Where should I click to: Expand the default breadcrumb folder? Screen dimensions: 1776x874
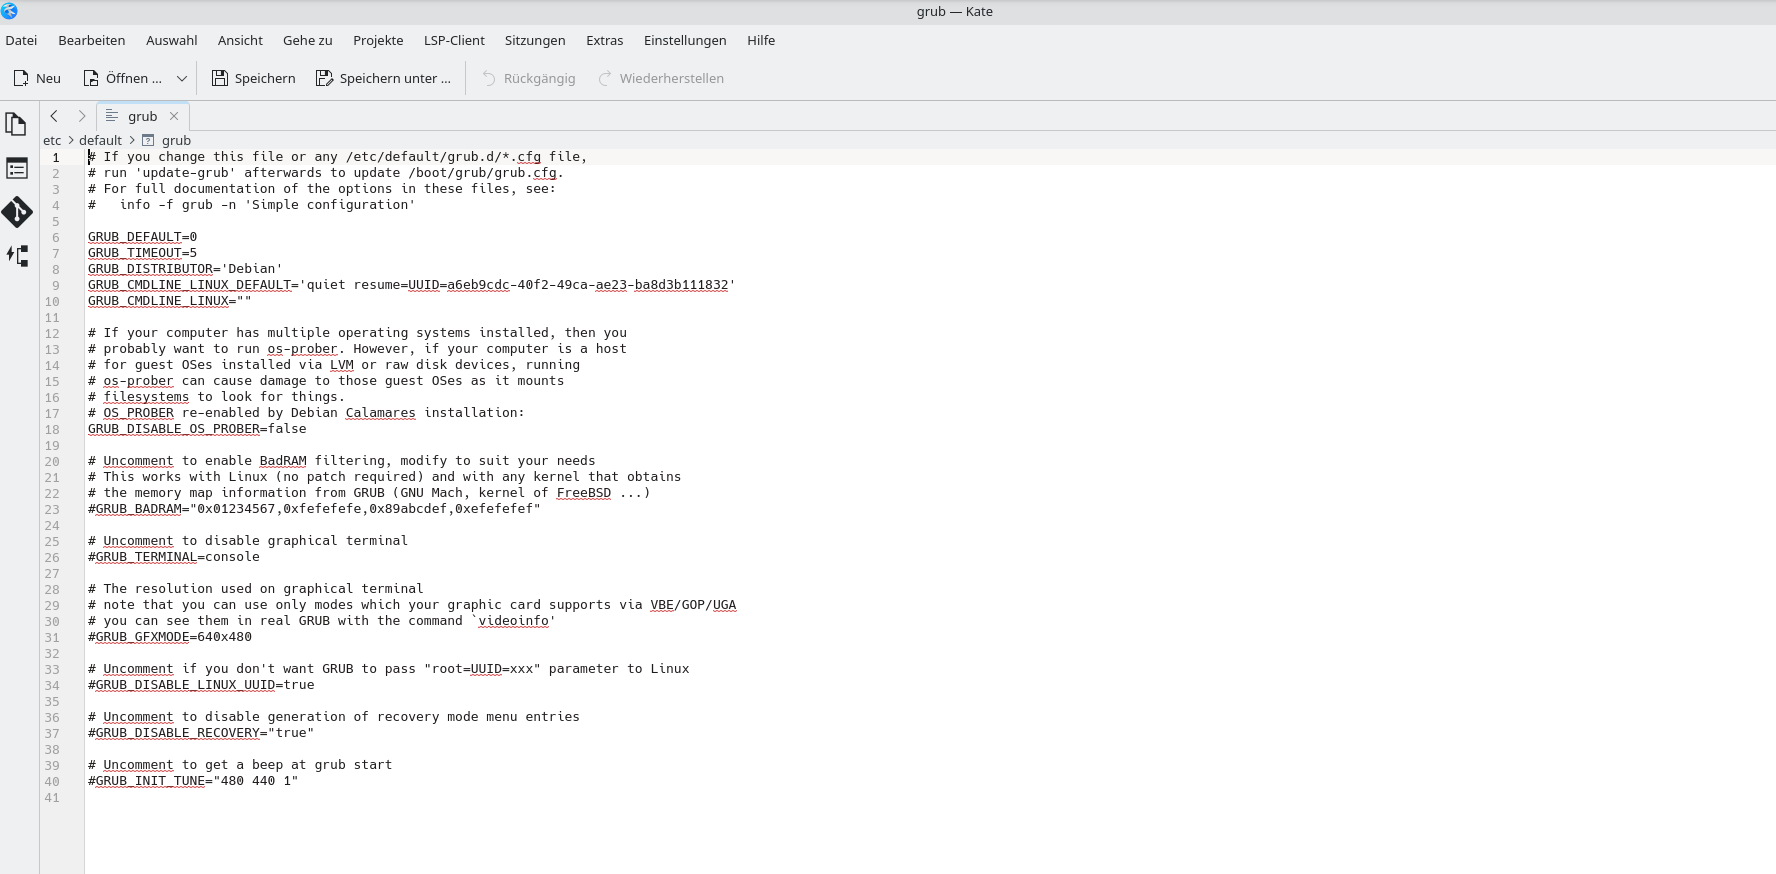click(x=100, y=141)
